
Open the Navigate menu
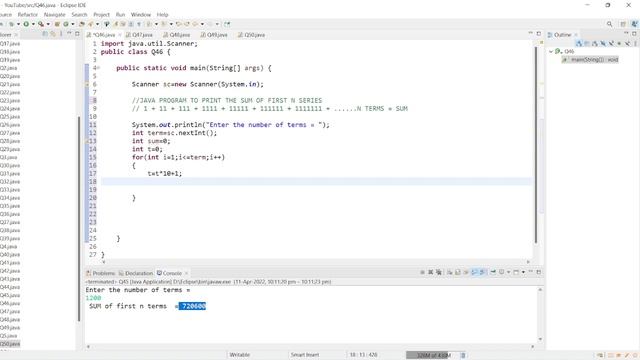[54, 15]
